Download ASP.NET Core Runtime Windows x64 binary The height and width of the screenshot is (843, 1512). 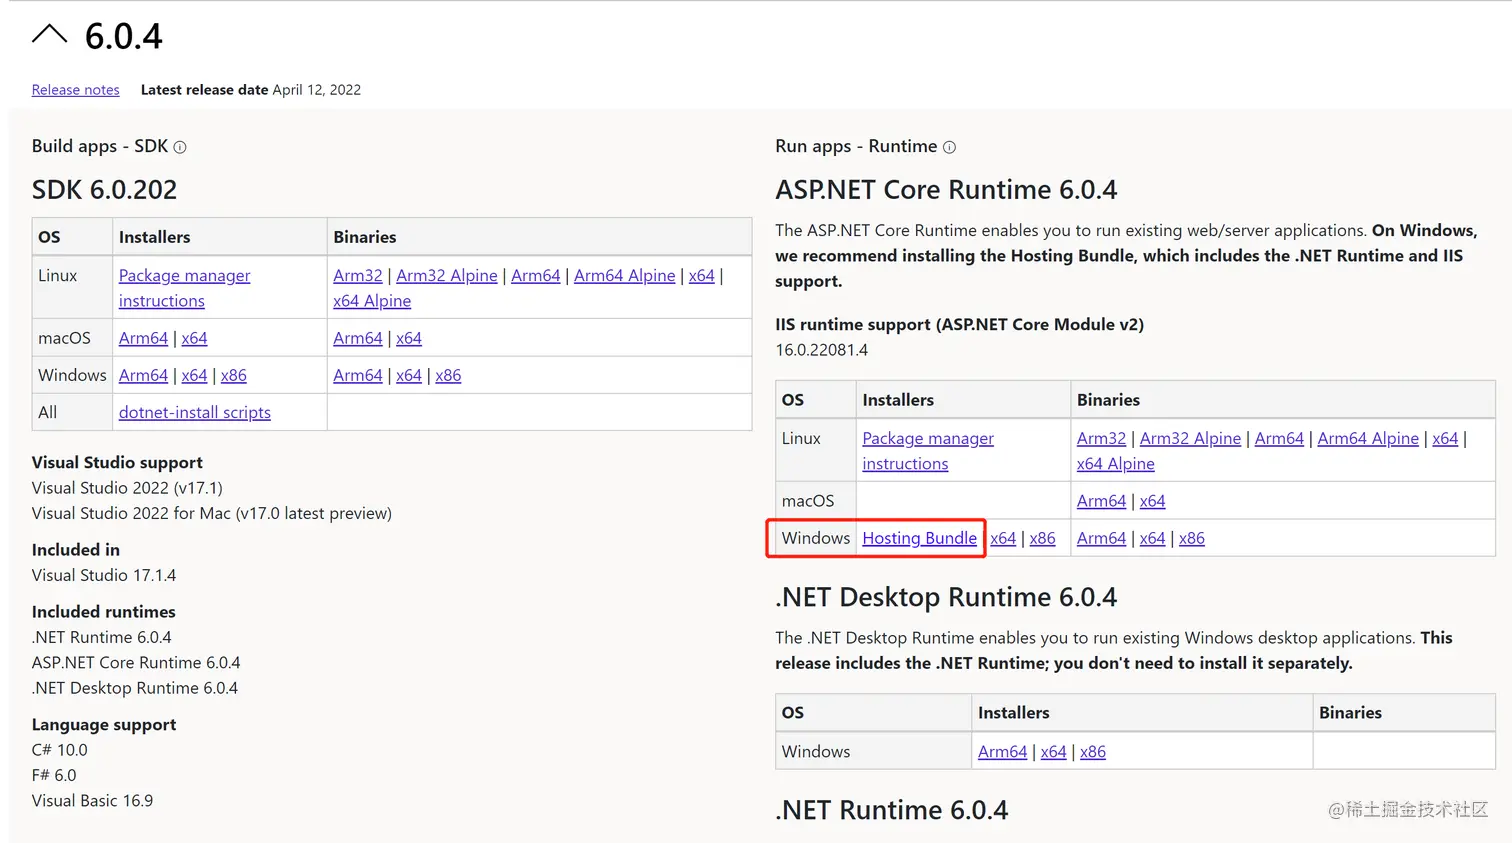tap(1153, 538)
